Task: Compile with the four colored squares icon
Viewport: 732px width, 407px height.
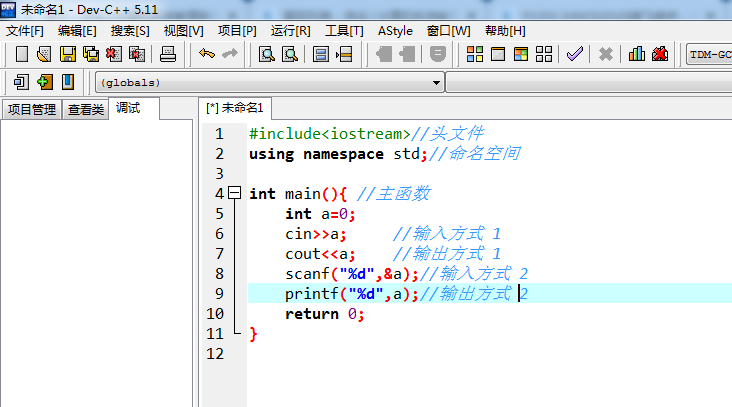Action: click(475, 54)
